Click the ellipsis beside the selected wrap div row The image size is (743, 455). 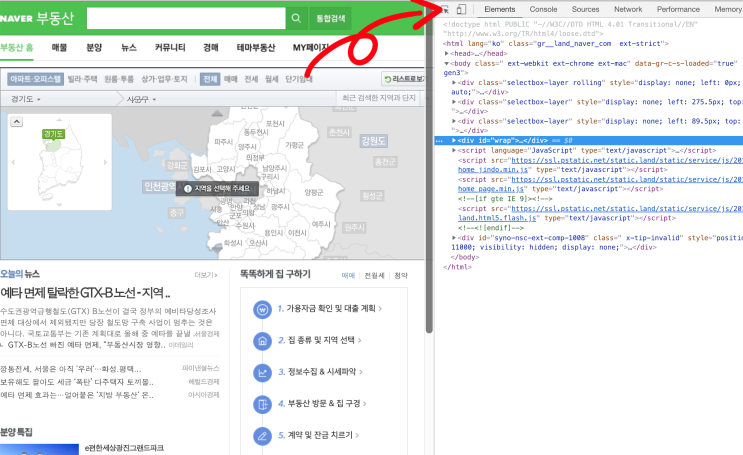(439, 141)
